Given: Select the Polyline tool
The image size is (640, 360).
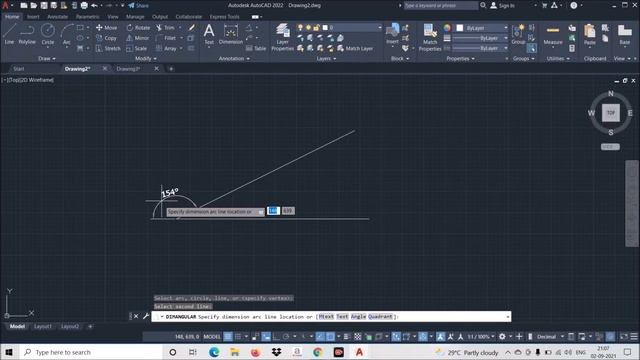Looking at the screenshot, I should tap(27, 33).
